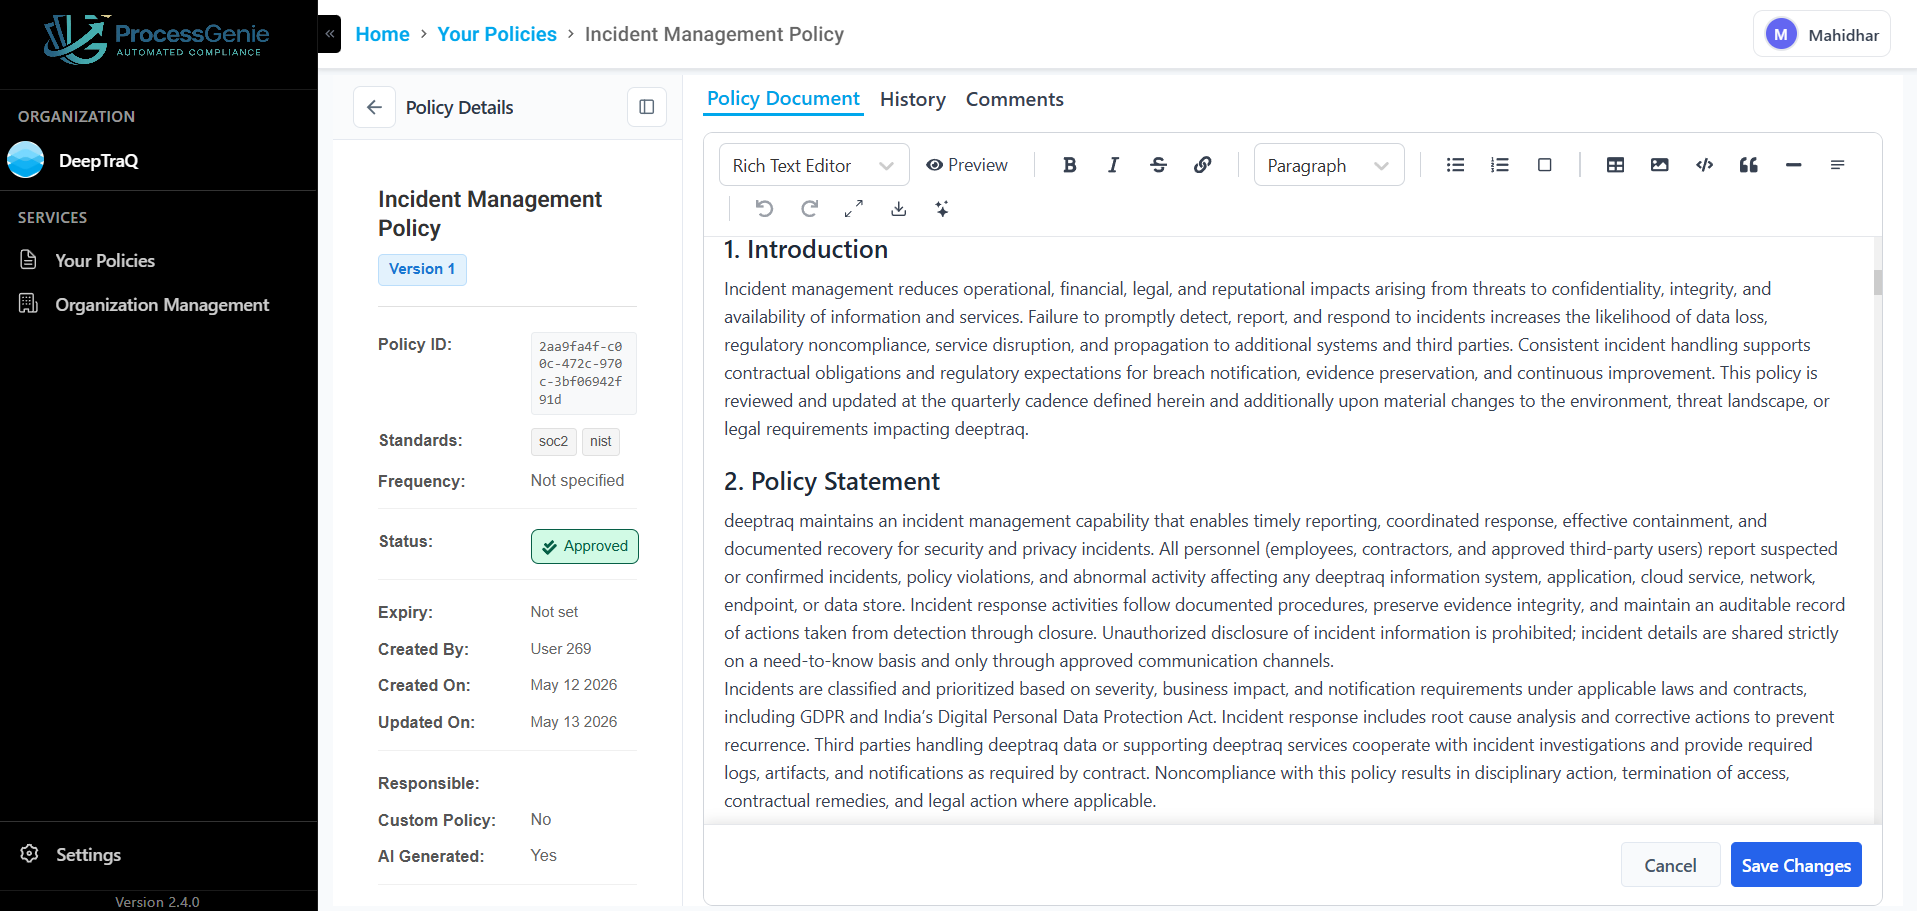Click the Policy ID code value
The height and width of the screenshot is (911, 1917).
coord(583,373)
